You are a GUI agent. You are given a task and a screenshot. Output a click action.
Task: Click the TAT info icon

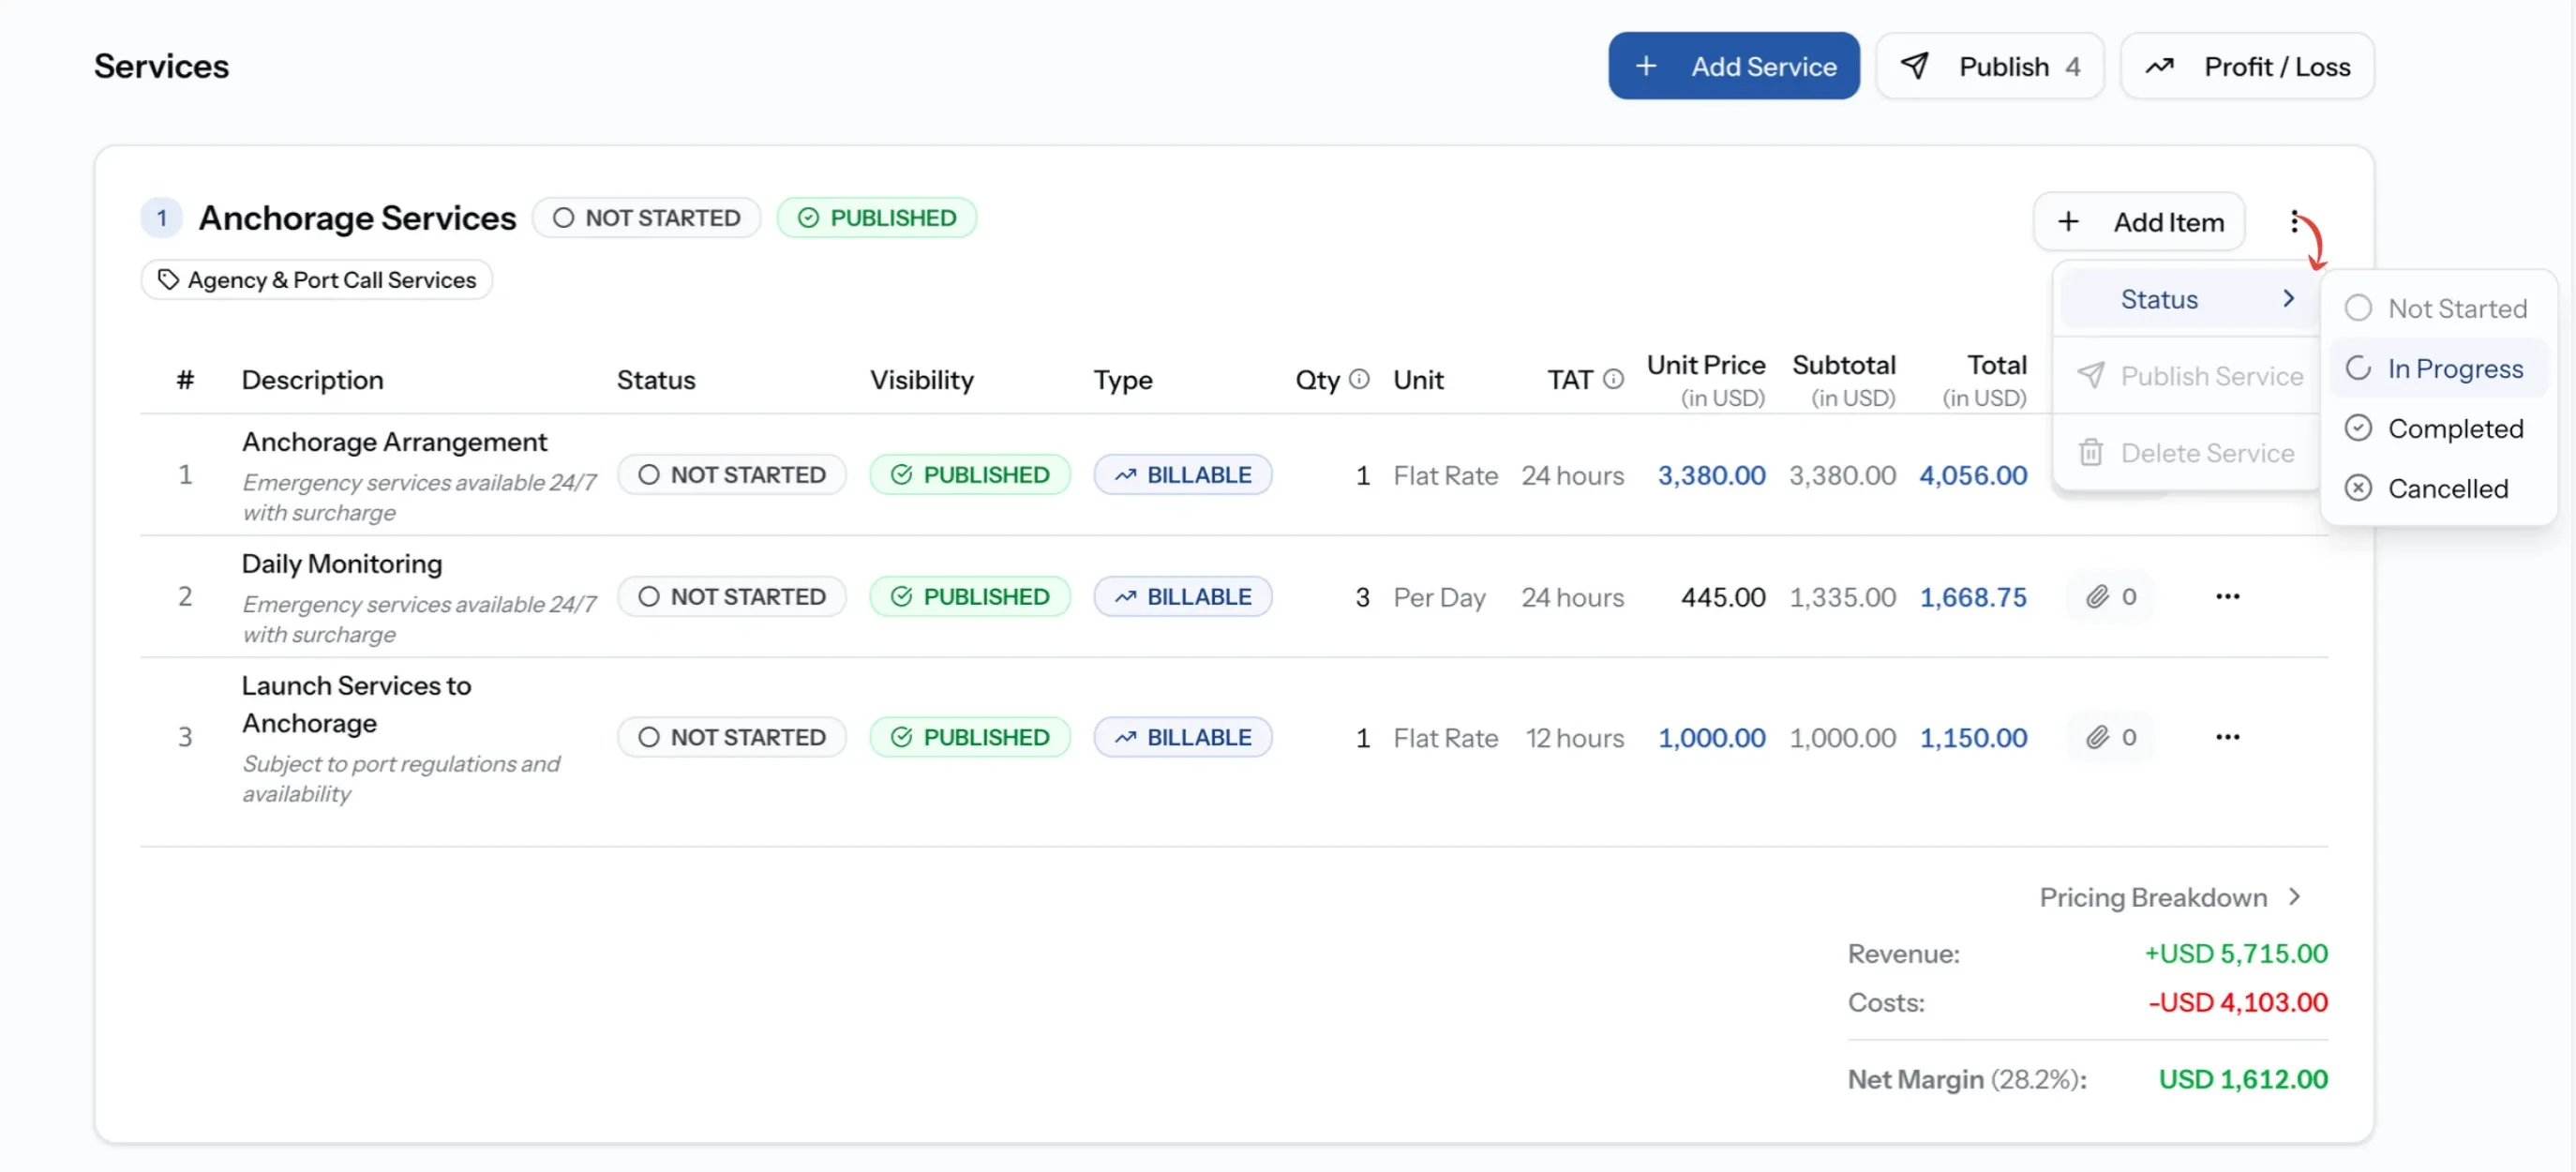pyautogui.click(x=1613, y=379)
